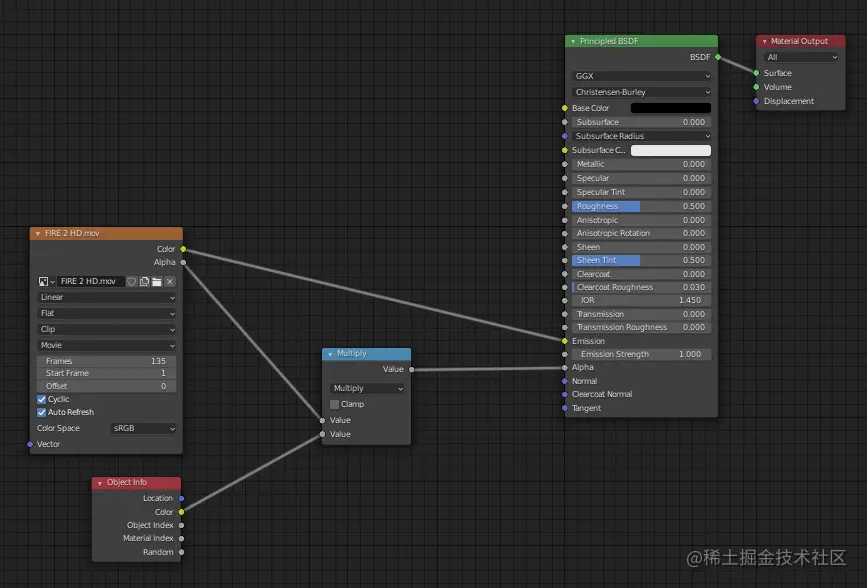
Task: Click the Clearcoat Normal input socket
Action: pyautogui.click(x=565, y=394)
